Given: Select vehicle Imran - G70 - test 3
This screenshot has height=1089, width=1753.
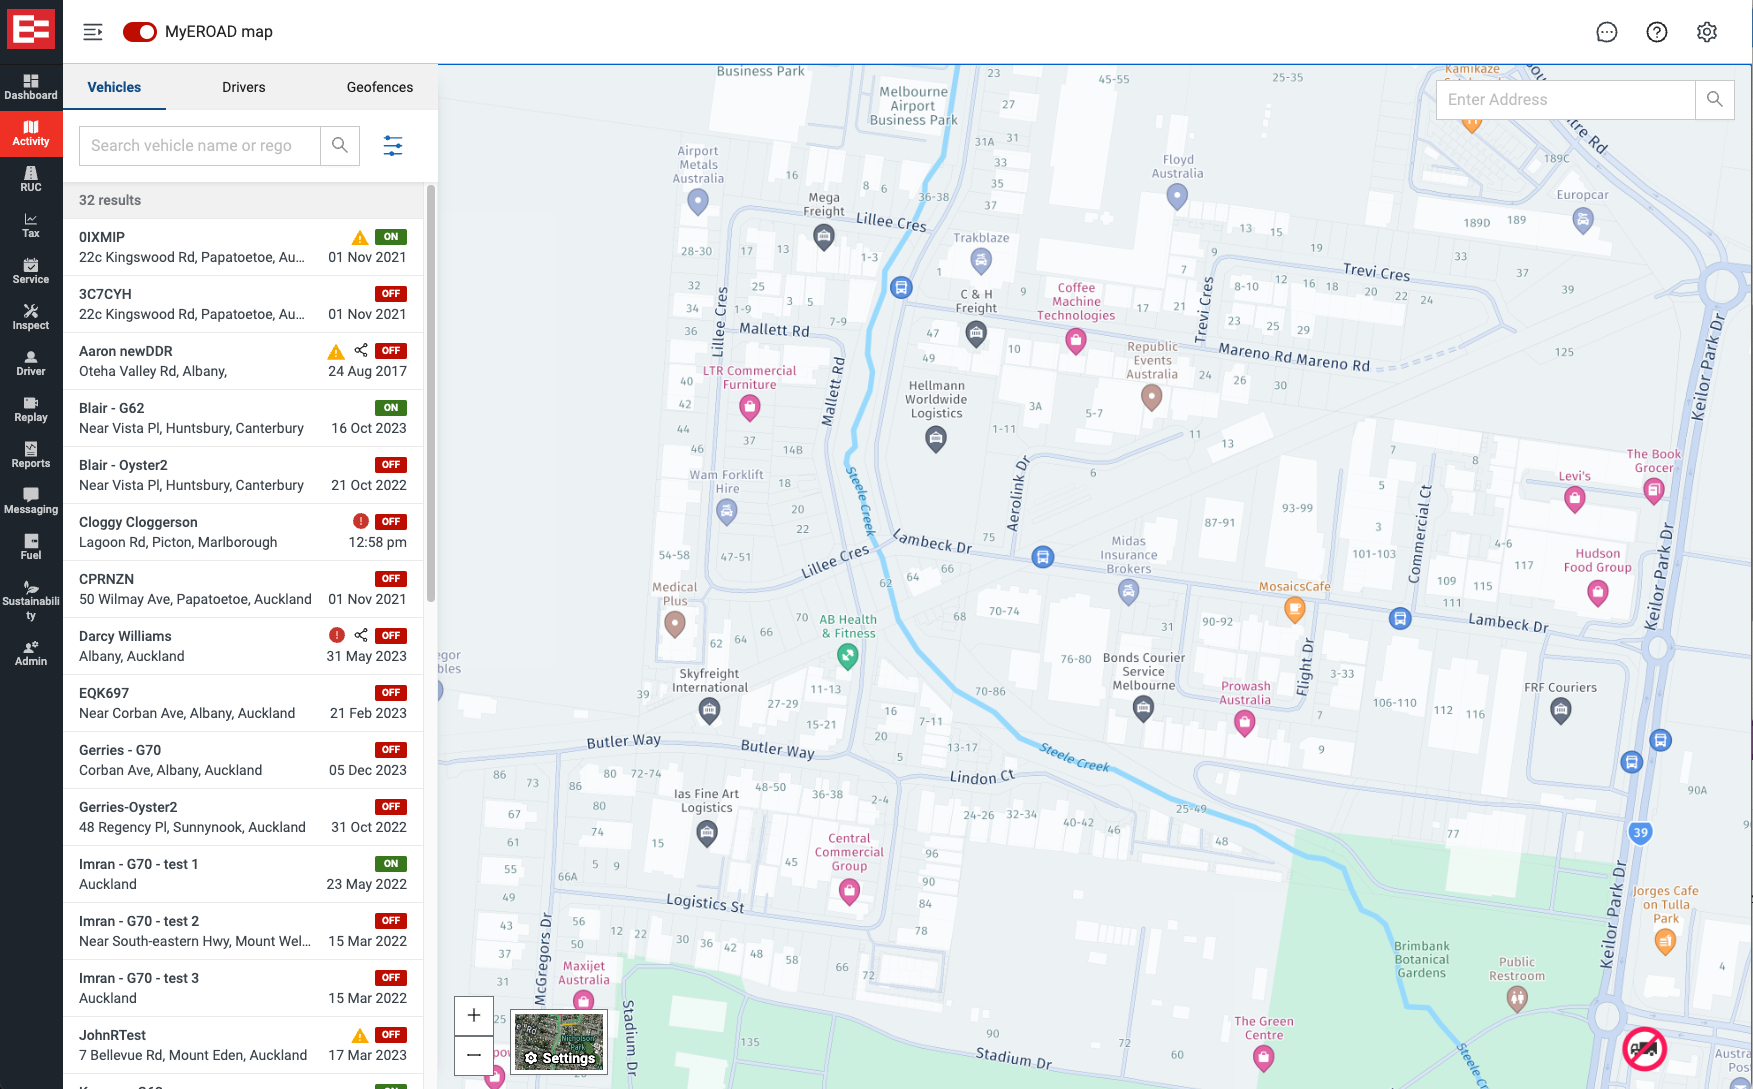Looking at the screenshot, I should point(243,988).
